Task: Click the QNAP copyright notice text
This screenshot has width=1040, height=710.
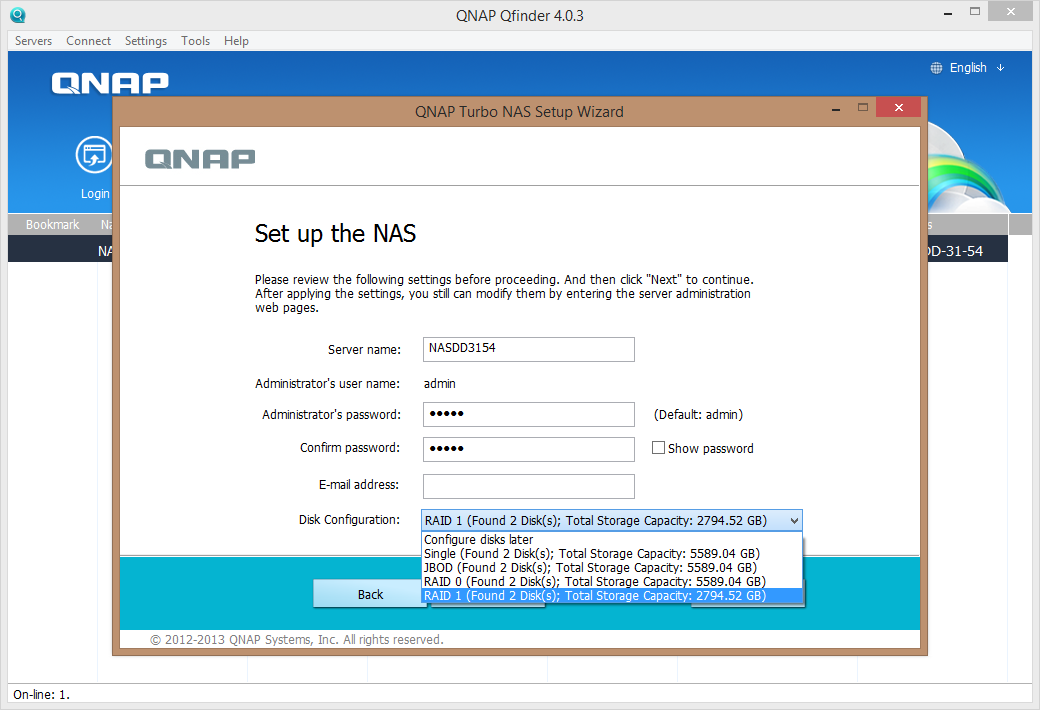Action: (x=296, y=640)
